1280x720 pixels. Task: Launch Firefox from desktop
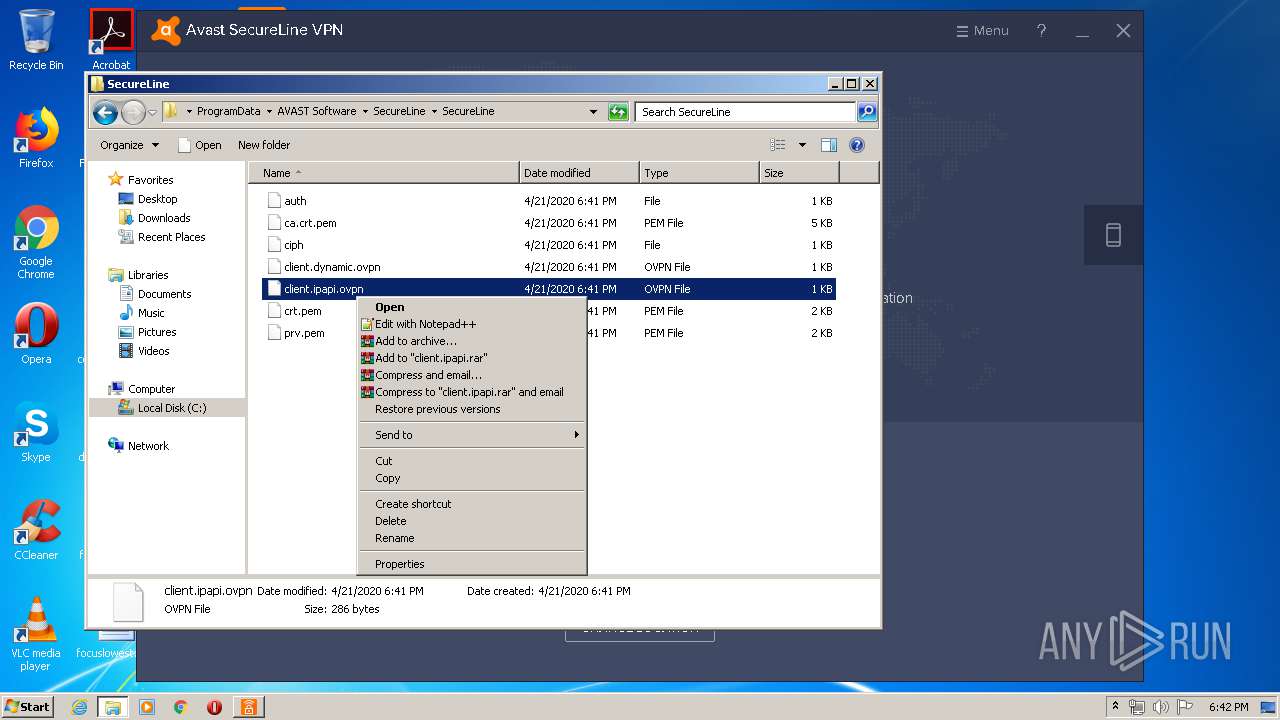pos(36,138)
